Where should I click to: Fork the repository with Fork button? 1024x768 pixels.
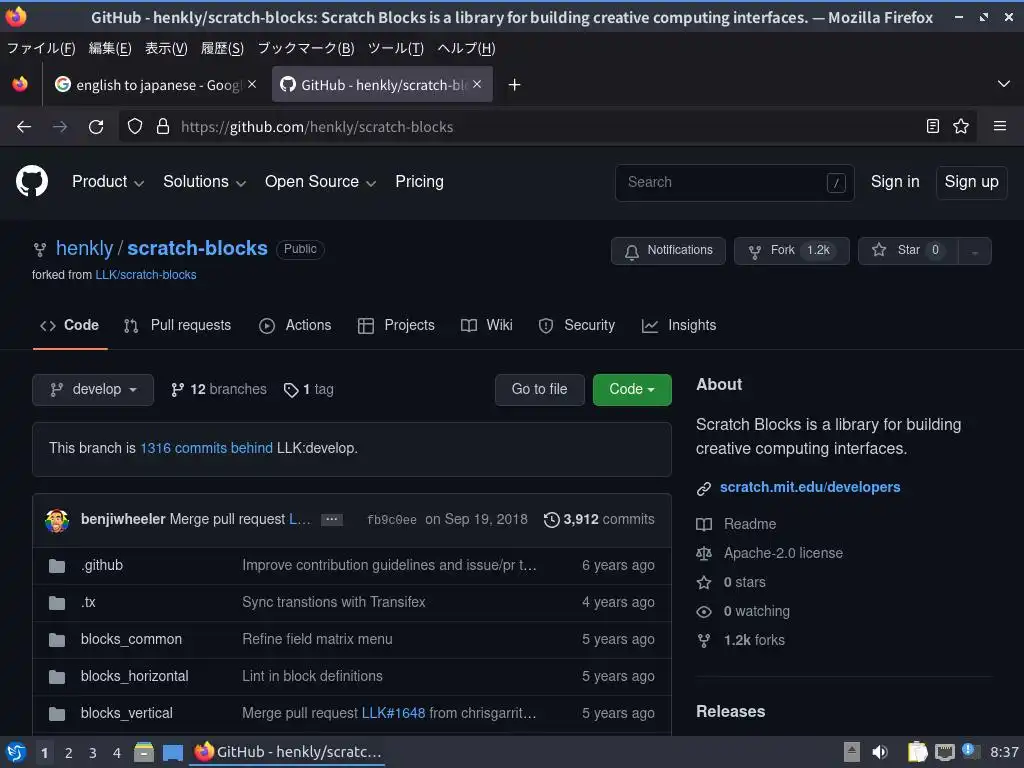coord(792,251)
